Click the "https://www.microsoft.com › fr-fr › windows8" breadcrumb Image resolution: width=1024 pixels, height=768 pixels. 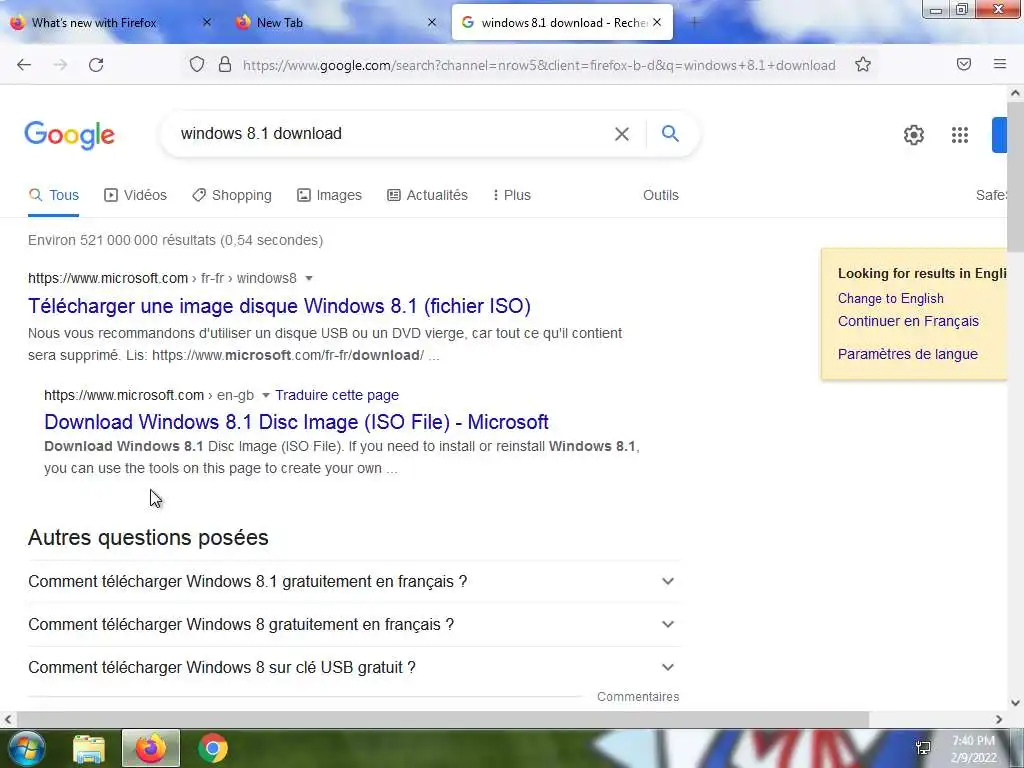(162, 278)
